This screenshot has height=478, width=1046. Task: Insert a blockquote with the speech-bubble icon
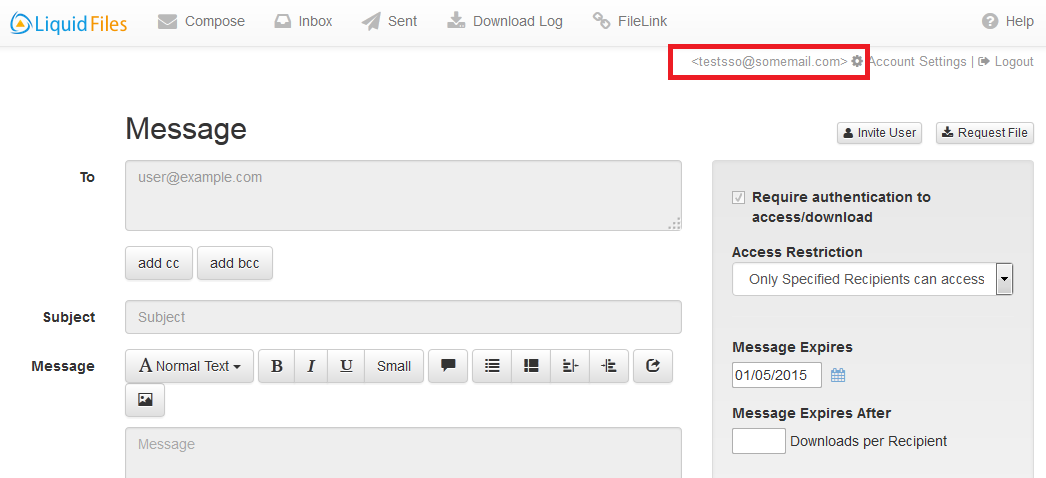(448, 366)
